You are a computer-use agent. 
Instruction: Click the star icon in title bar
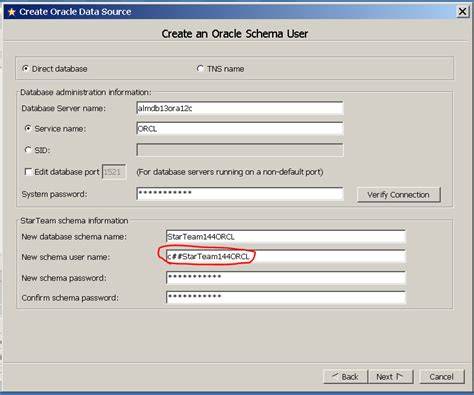(x=12, y=12)
